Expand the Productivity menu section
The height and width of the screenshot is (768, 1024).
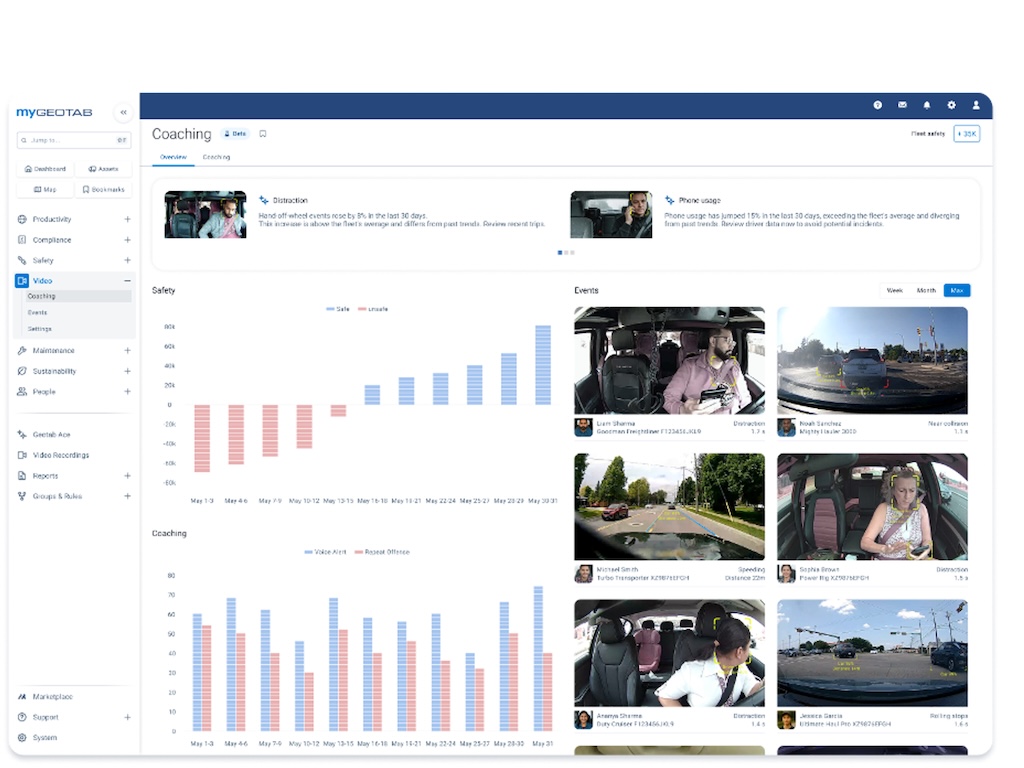point(127,219)
